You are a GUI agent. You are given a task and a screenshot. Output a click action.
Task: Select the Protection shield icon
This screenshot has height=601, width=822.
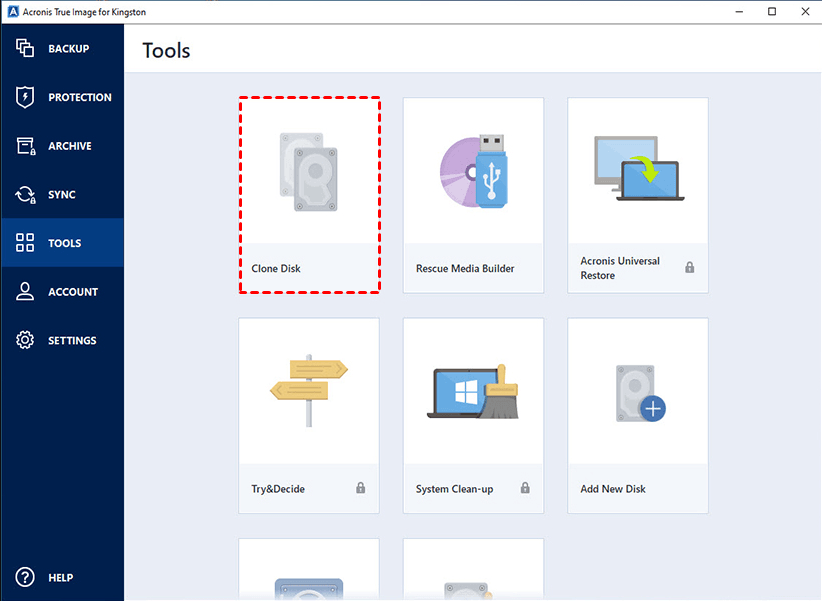tap(22, 97)
